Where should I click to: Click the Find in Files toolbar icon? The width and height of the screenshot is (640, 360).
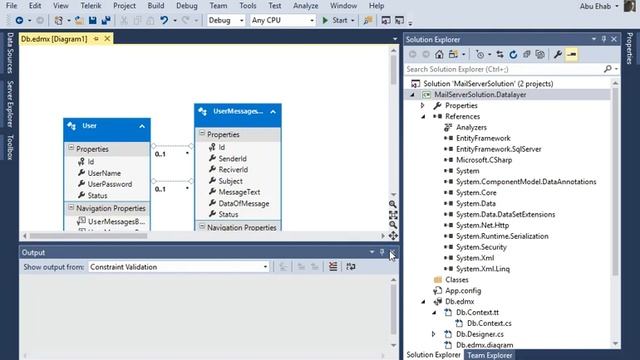368,20
